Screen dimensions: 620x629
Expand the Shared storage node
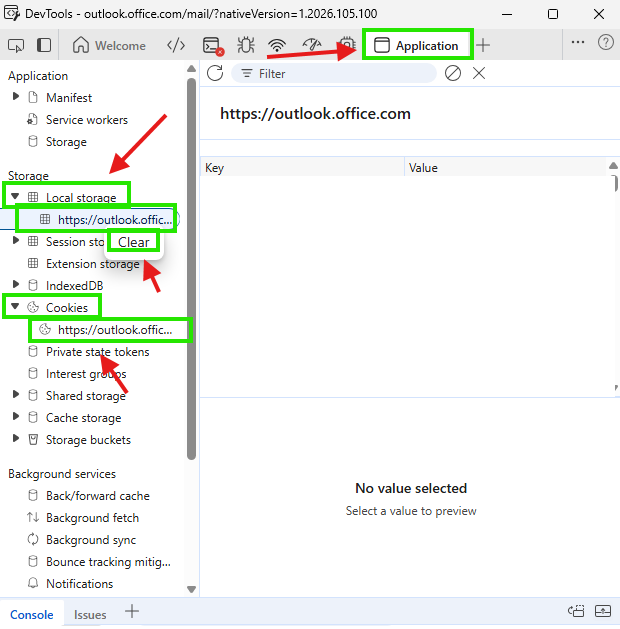point(16,395)
